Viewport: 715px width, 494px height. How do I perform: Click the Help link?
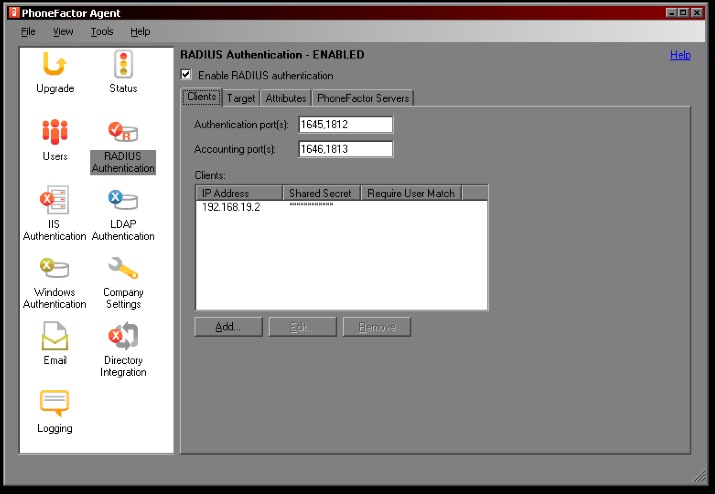tap(680, 55)
